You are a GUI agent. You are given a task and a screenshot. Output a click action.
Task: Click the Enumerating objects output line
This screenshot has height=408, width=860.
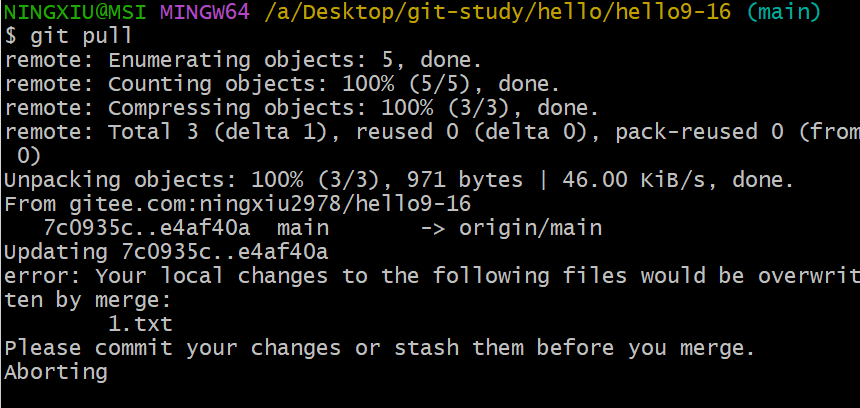243,60
